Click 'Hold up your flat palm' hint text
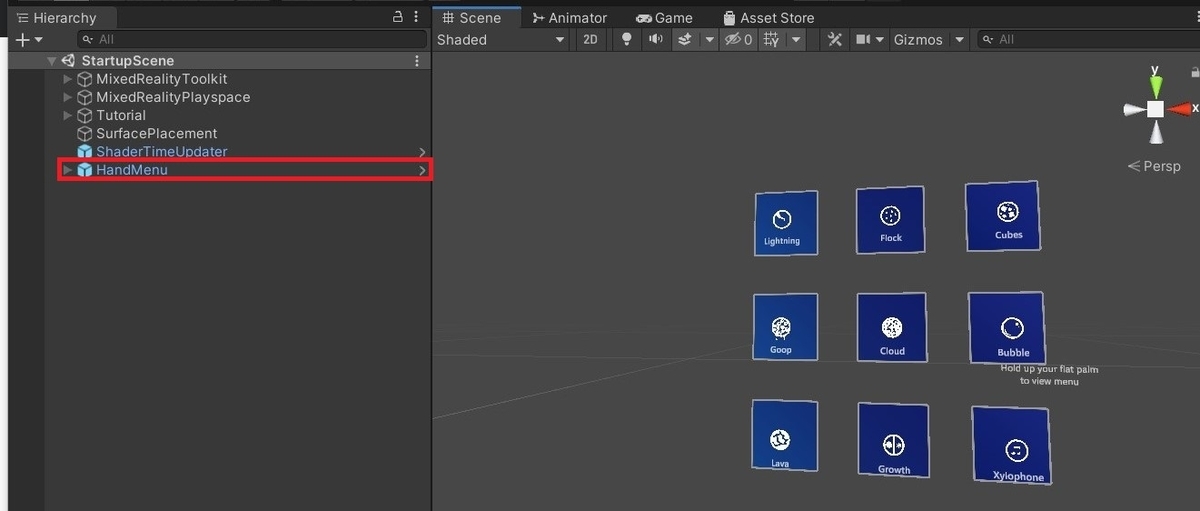 pyautogui.click(x=1049, y=374)
